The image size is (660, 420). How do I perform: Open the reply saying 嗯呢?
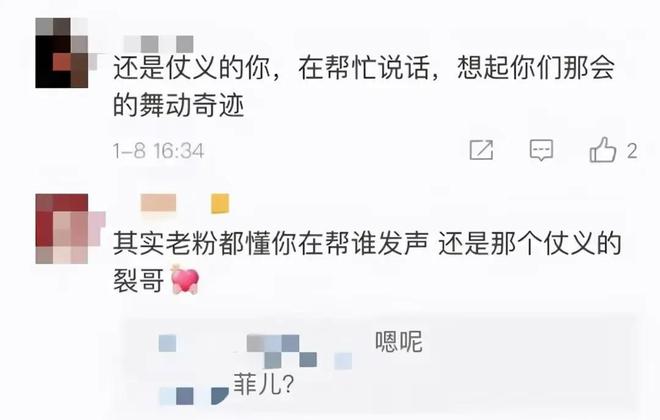coord(399,342)
